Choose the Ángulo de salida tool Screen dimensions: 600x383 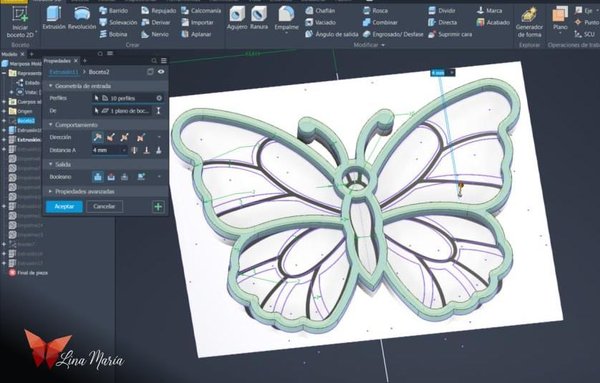331,34
